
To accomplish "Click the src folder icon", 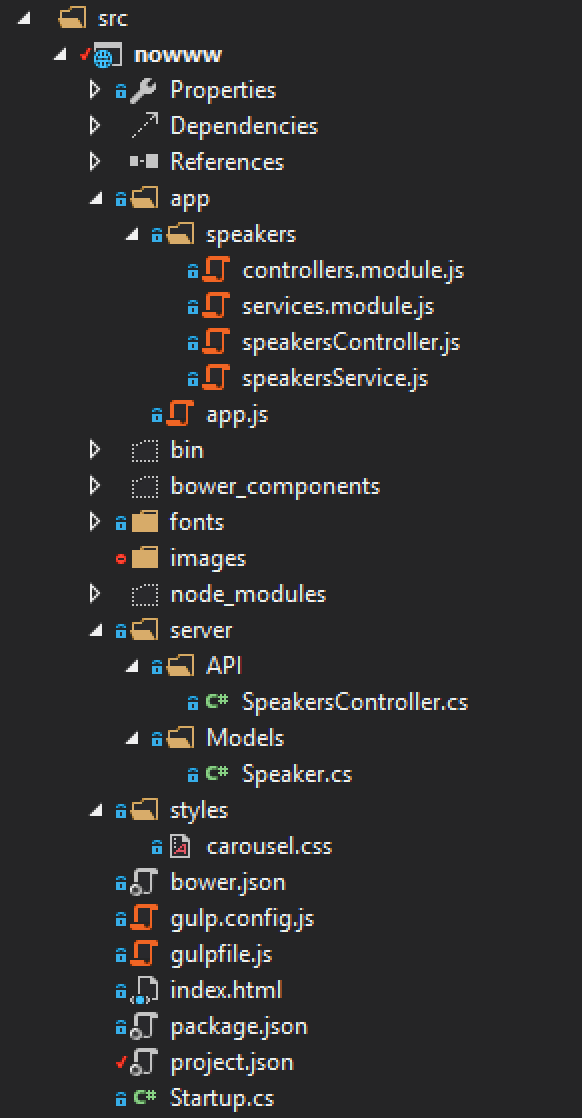I will point(73,18).
